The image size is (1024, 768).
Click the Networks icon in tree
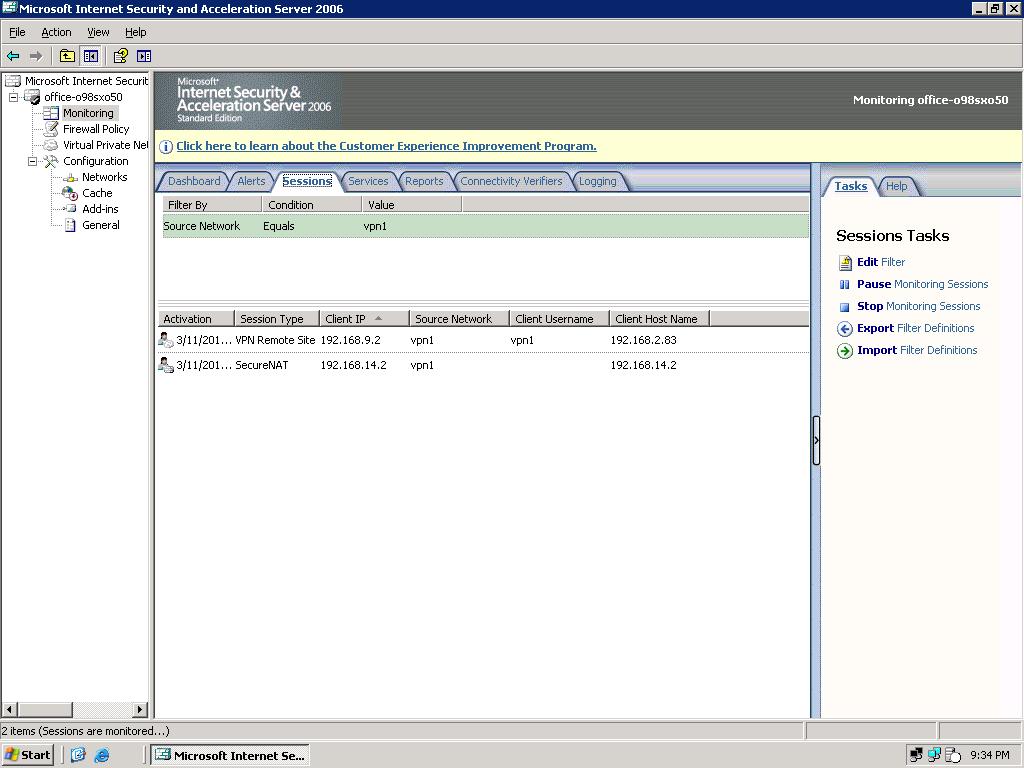click(x=70, y=177)
